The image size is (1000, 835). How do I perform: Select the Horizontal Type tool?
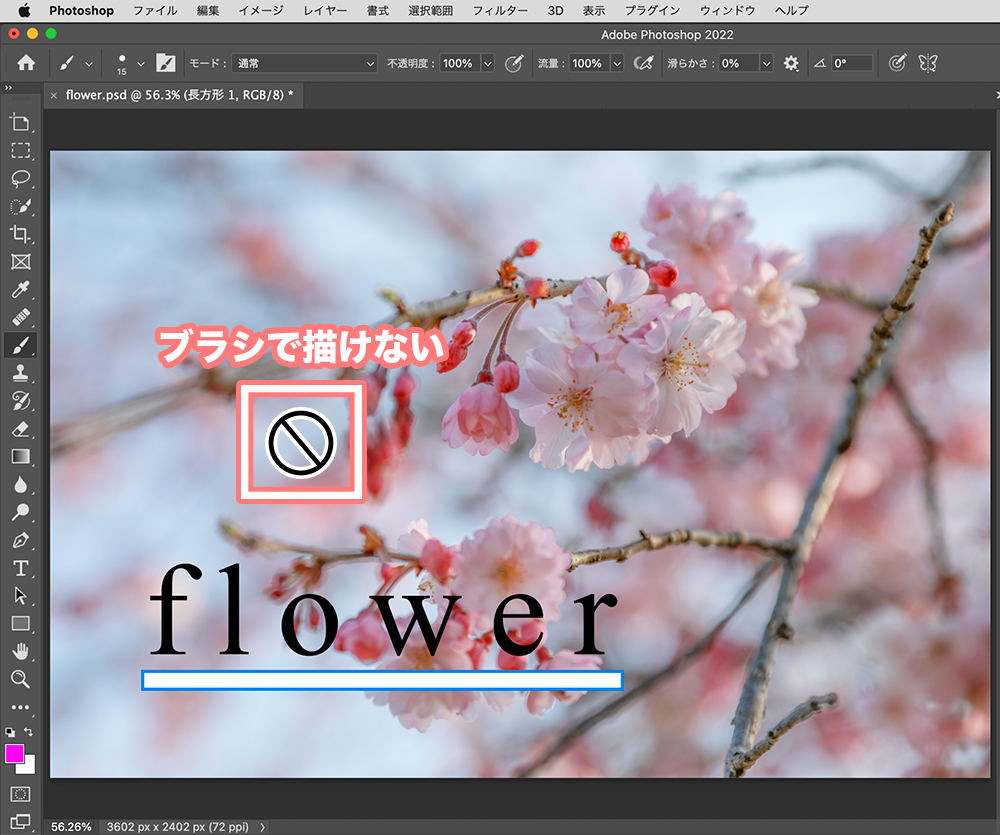[20, 568]
